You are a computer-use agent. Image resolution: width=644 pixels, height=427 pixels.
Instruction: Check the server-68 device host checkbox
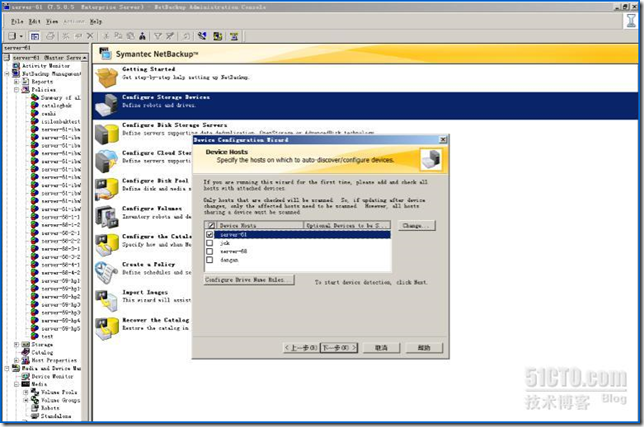210,251
